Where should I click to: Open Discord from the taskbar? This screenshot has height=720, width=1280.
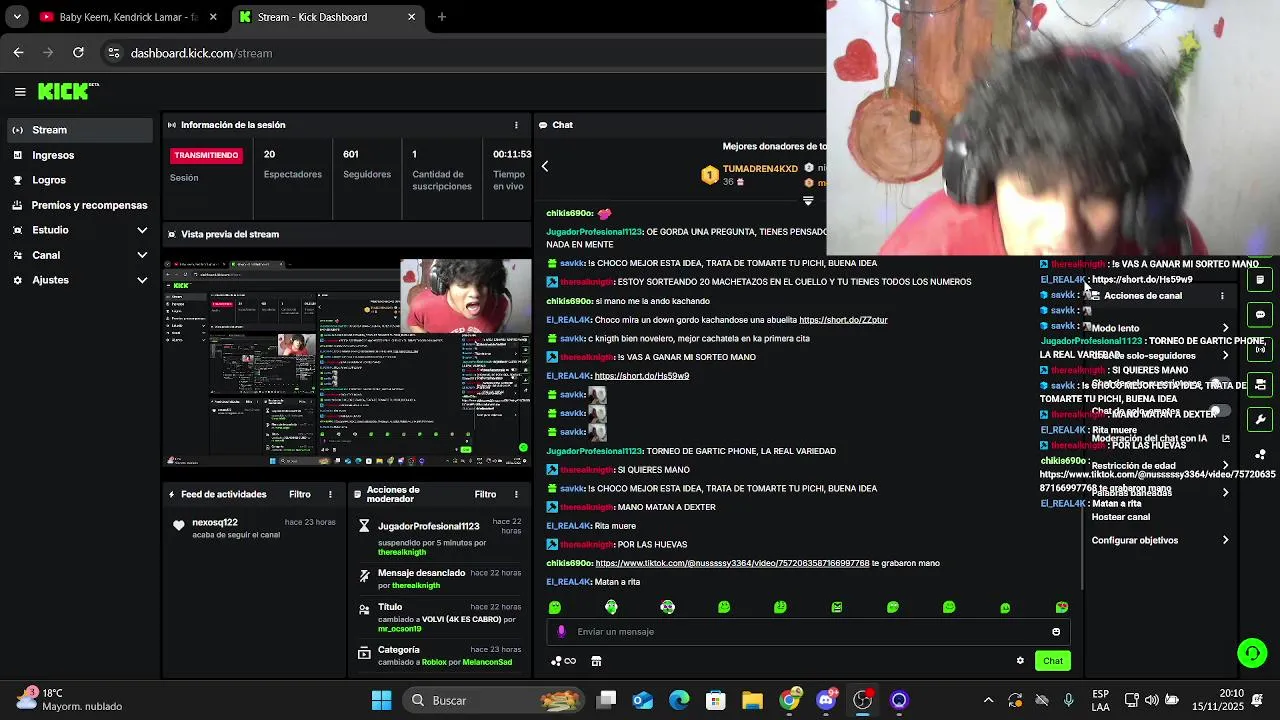tap(826, 700)
